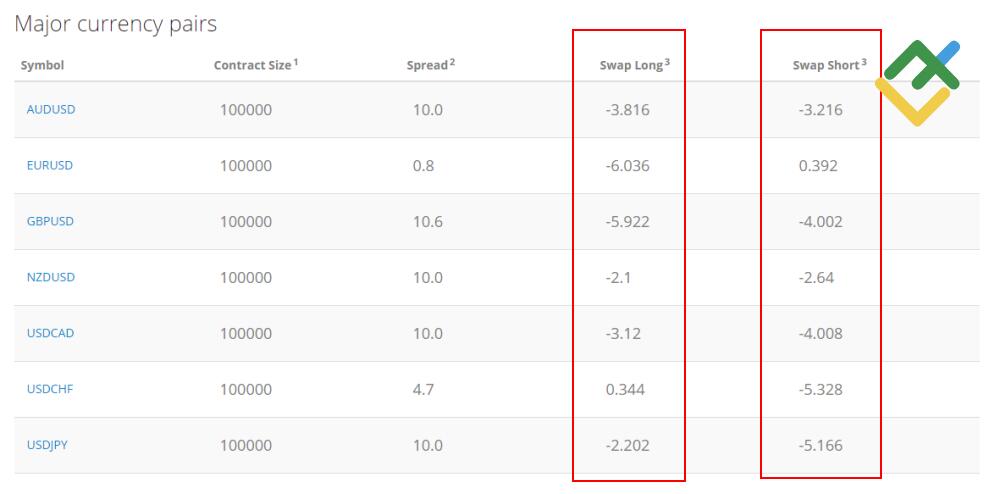Click the EURUSD swap short value 0.392

tap(818, 166)
